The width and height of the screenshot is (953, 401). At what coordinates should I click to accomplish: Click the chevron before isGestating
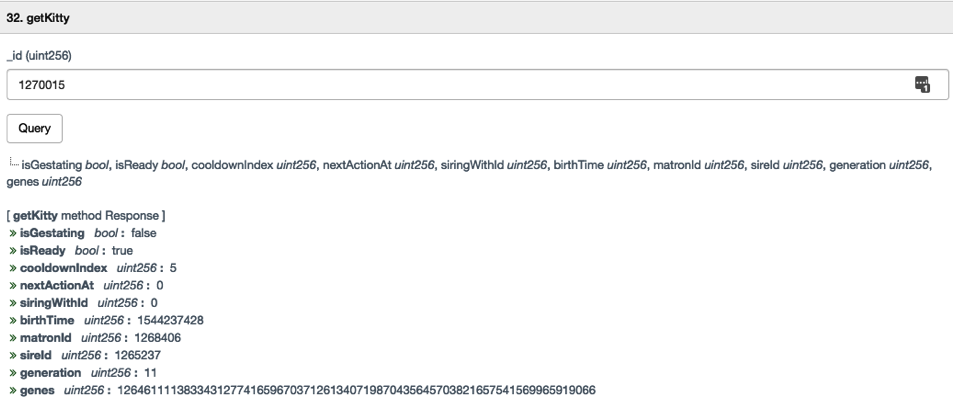click(12, 232)
